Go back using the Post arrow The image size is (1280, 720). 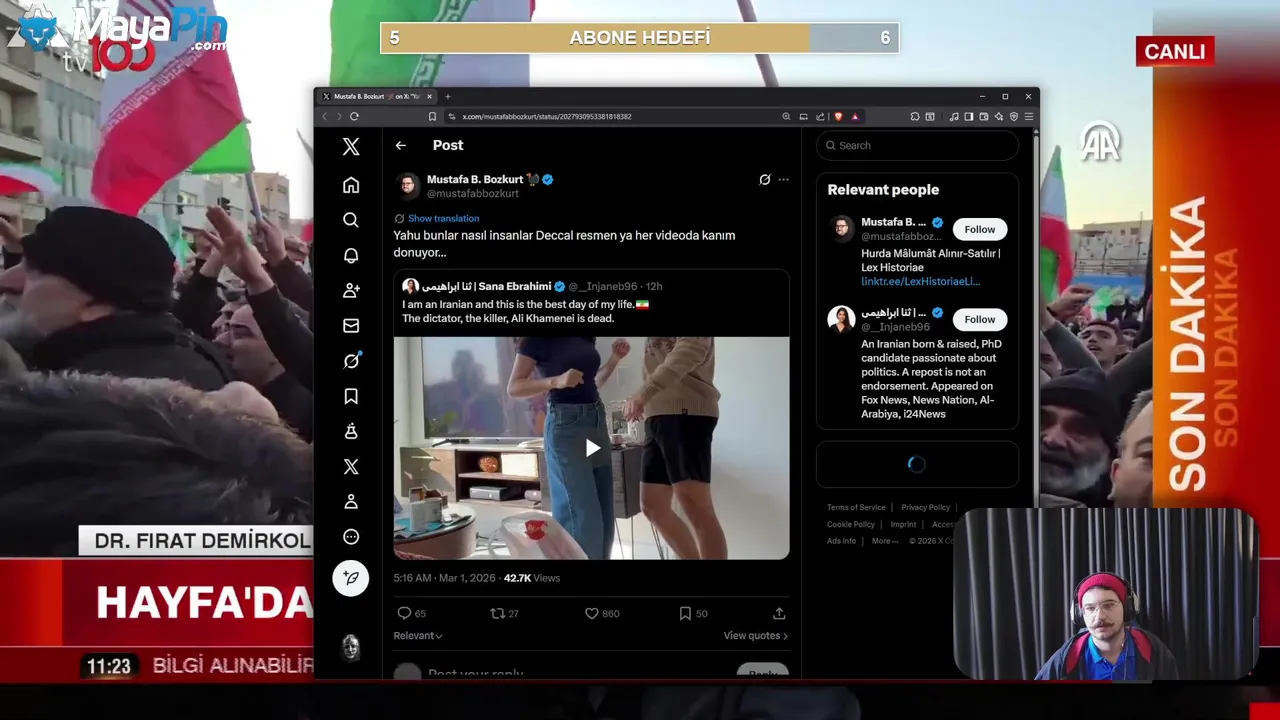pos(400,145)
